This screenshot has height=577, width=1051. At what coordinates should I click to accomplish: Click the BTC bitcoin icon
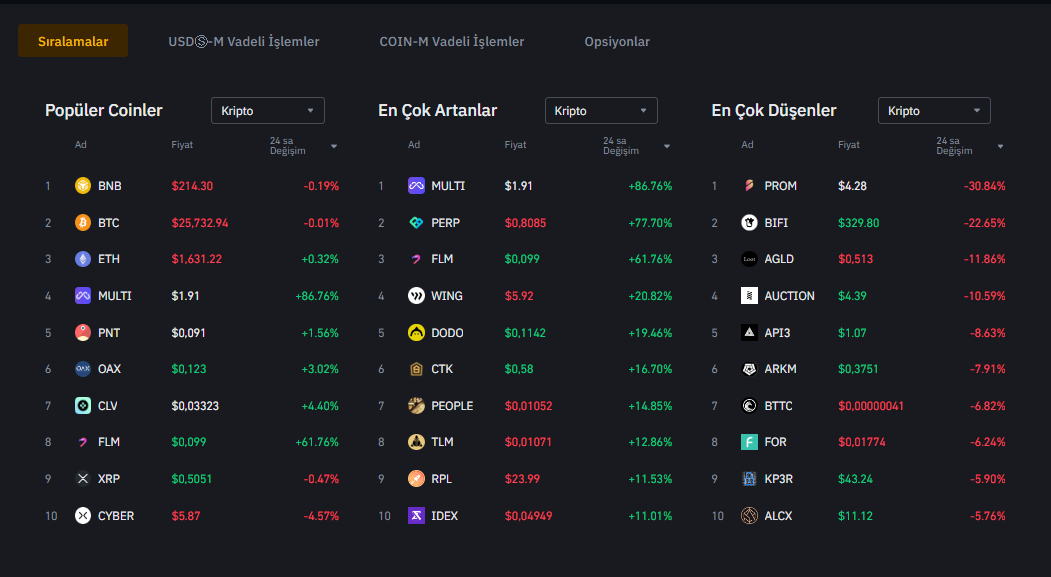83,223
